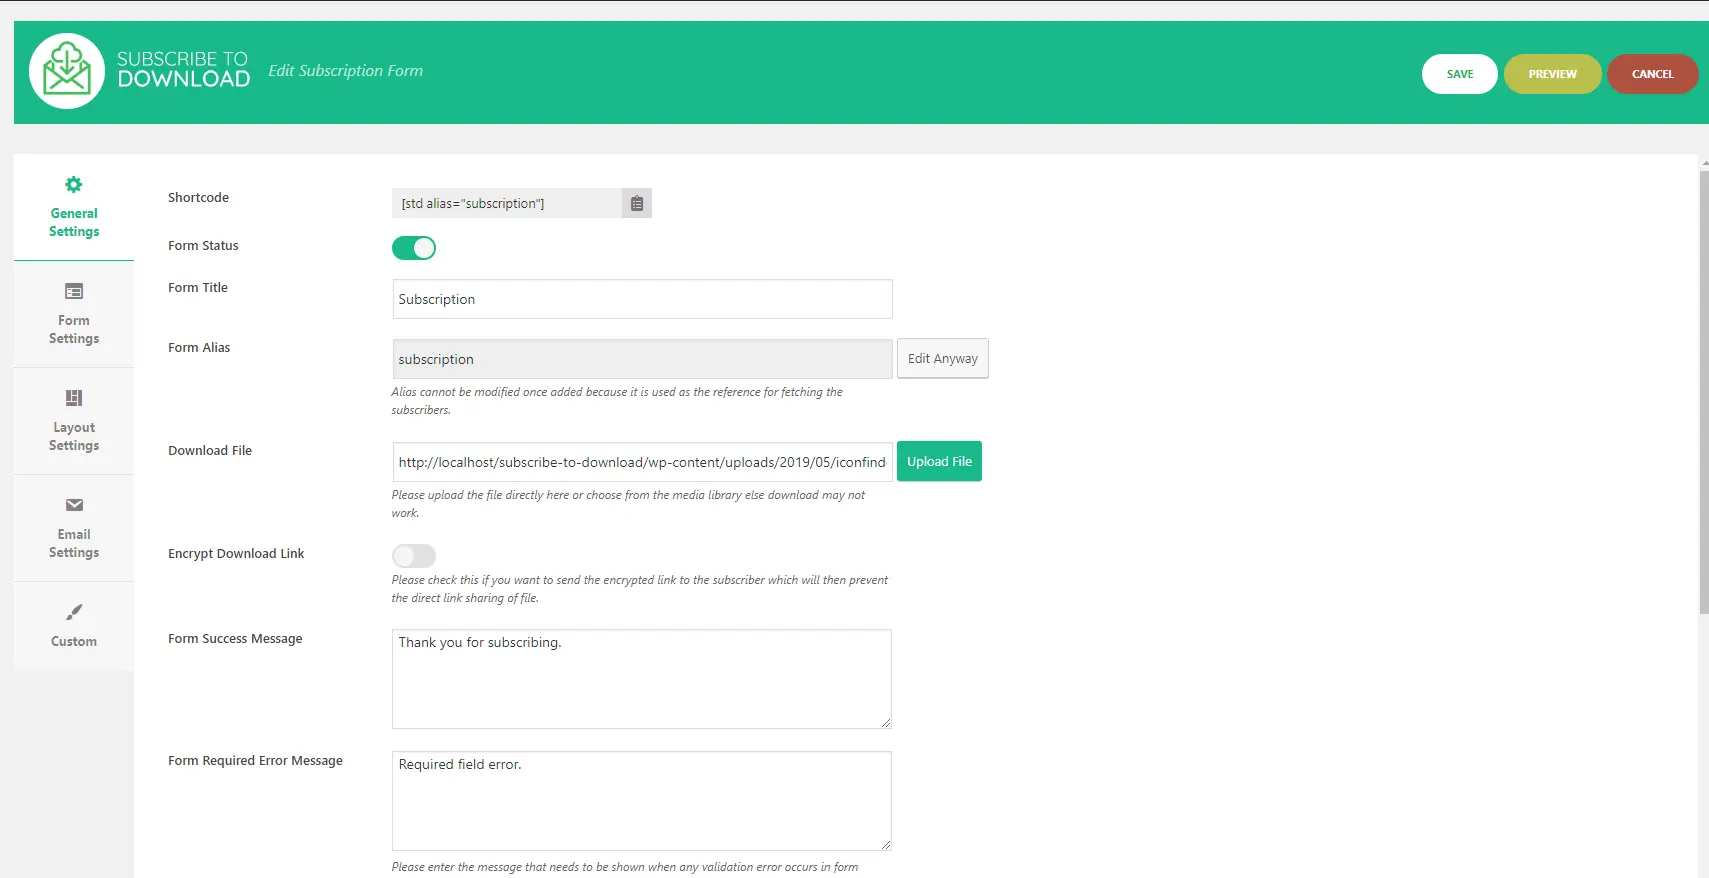Click the 'Download File' label
Viewport: 1709px width, 878px height.
[210, 450]
